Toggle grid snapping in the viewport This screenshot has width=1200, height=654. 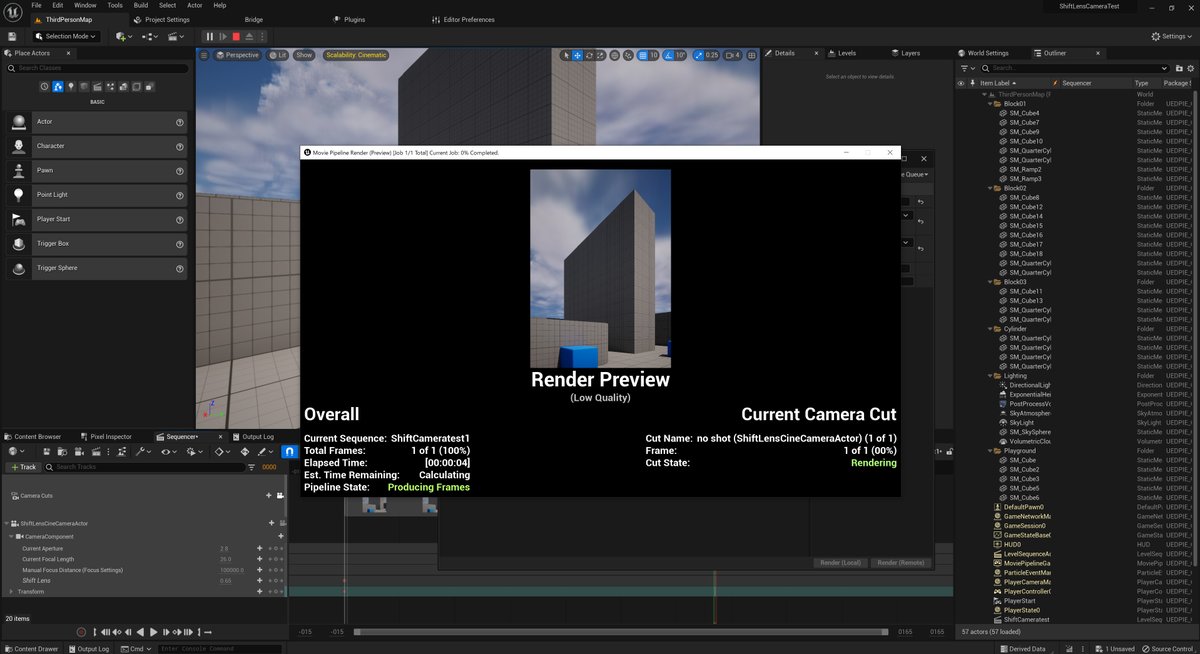tap(643, 55)
